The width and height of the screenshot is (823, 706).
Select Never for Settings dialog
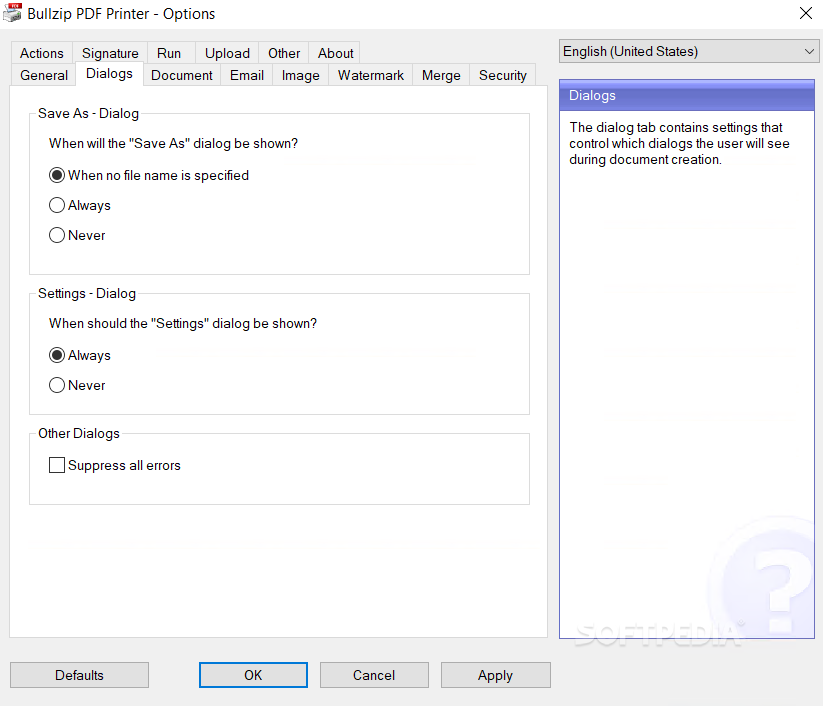77,385
